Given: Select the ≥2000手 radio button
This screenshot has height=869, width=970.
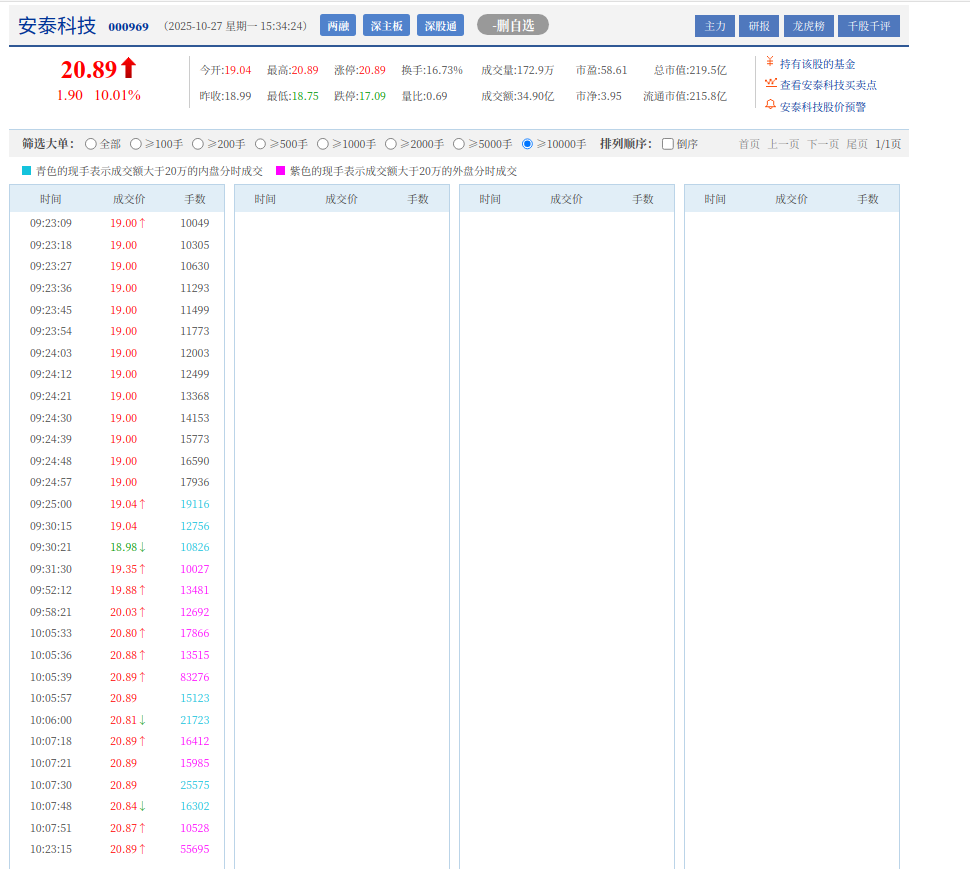Looking at the screenshot, I should click(x=391, y=144).
